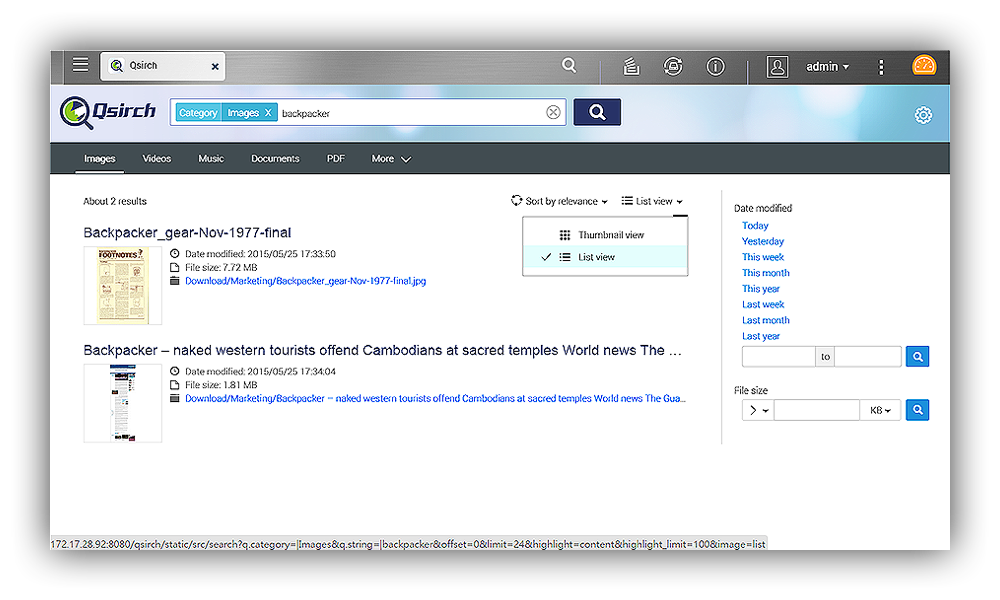
Task: Run search with dark magnifier button
Action: click(597, 112)
